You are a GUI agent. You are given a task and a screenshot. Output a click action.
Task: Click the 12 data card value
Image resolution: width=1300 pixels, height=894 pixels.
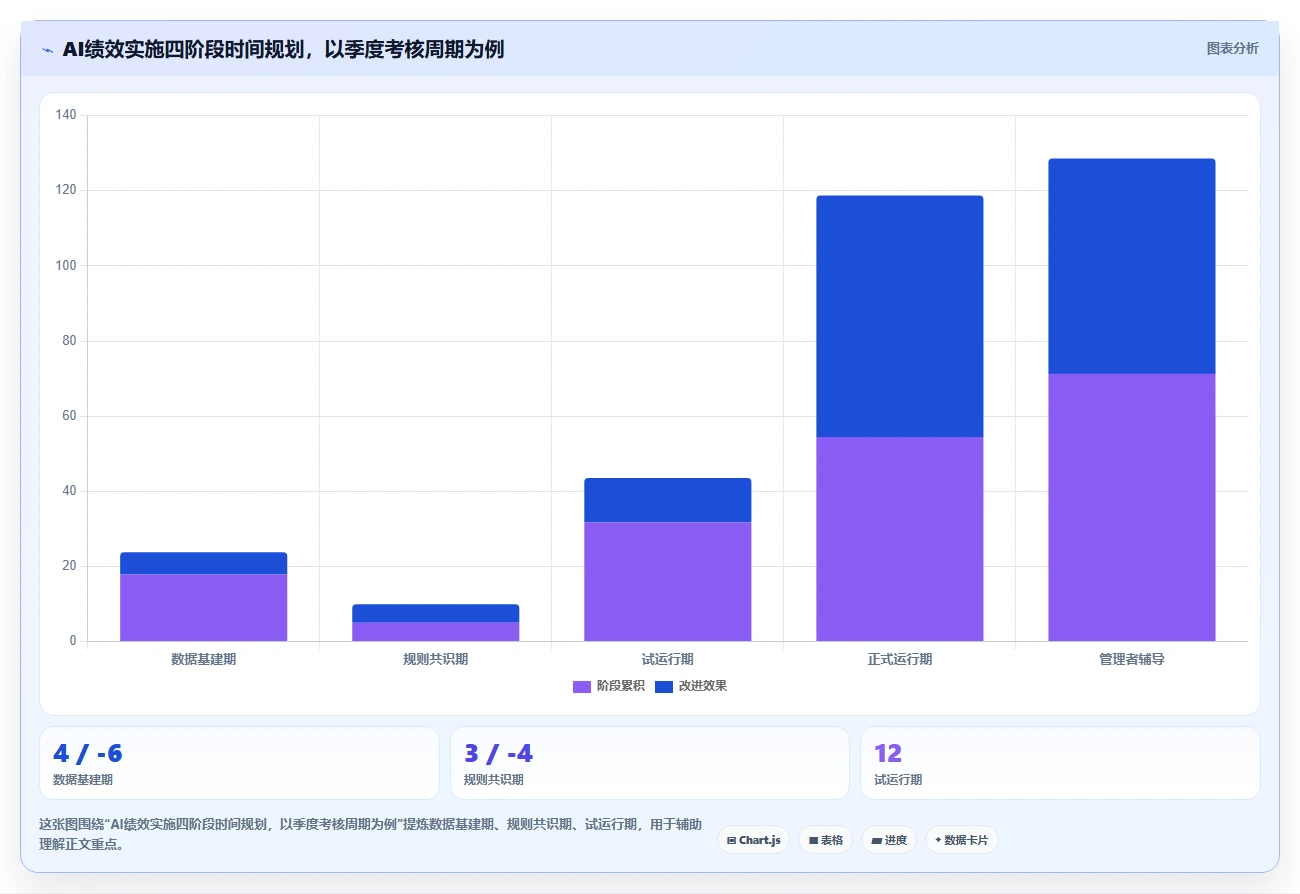coord(888,754)
